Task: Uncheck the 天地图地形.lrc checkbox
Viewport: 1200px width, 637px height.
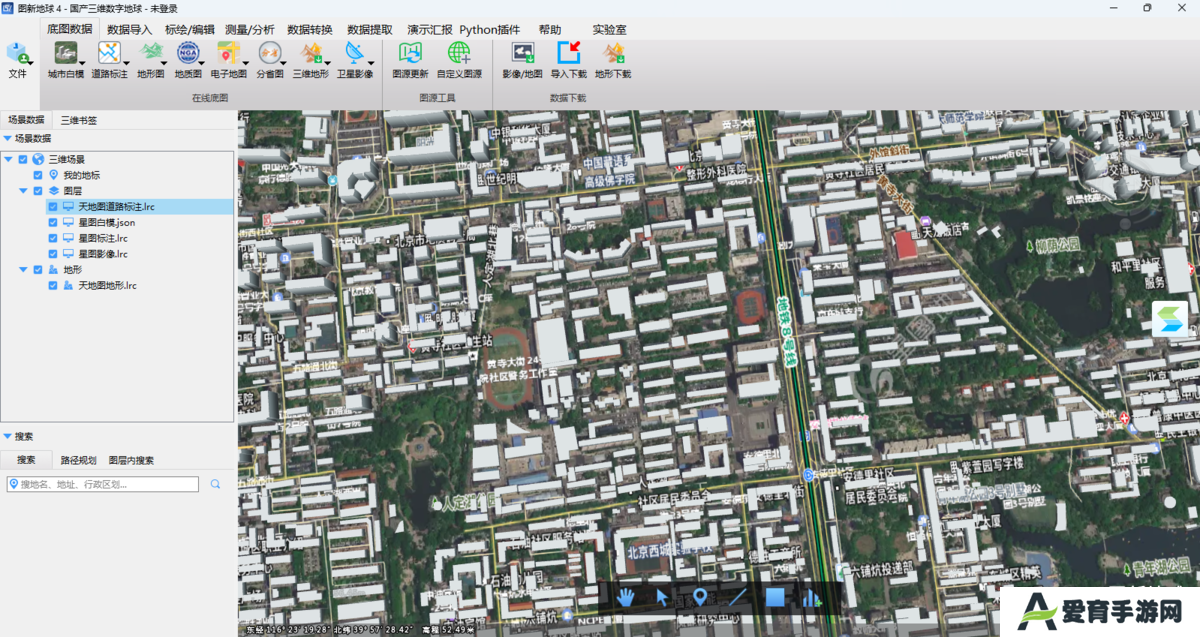Action: point(53,286)
